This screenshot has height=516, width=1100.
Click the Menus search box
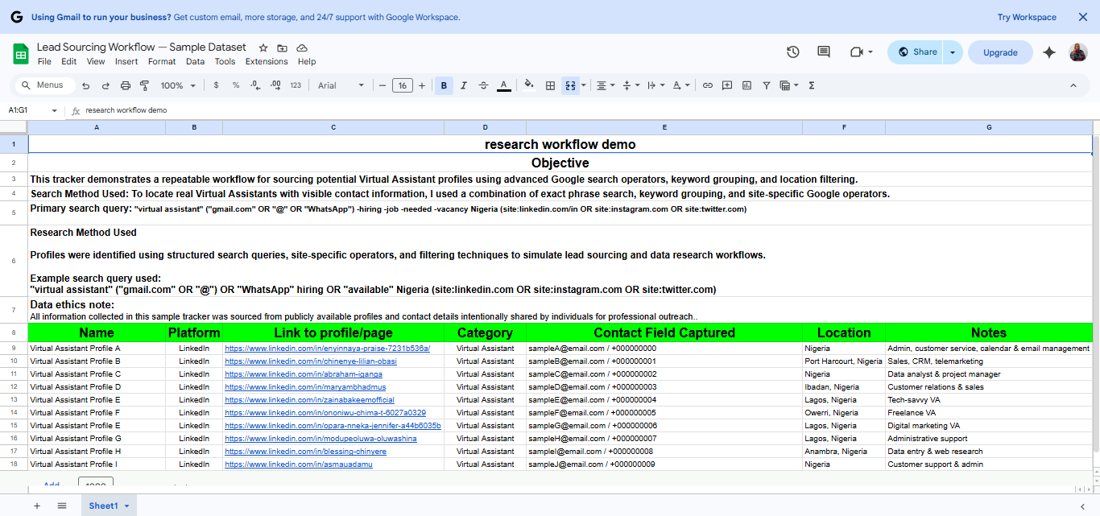click(45, 86)
